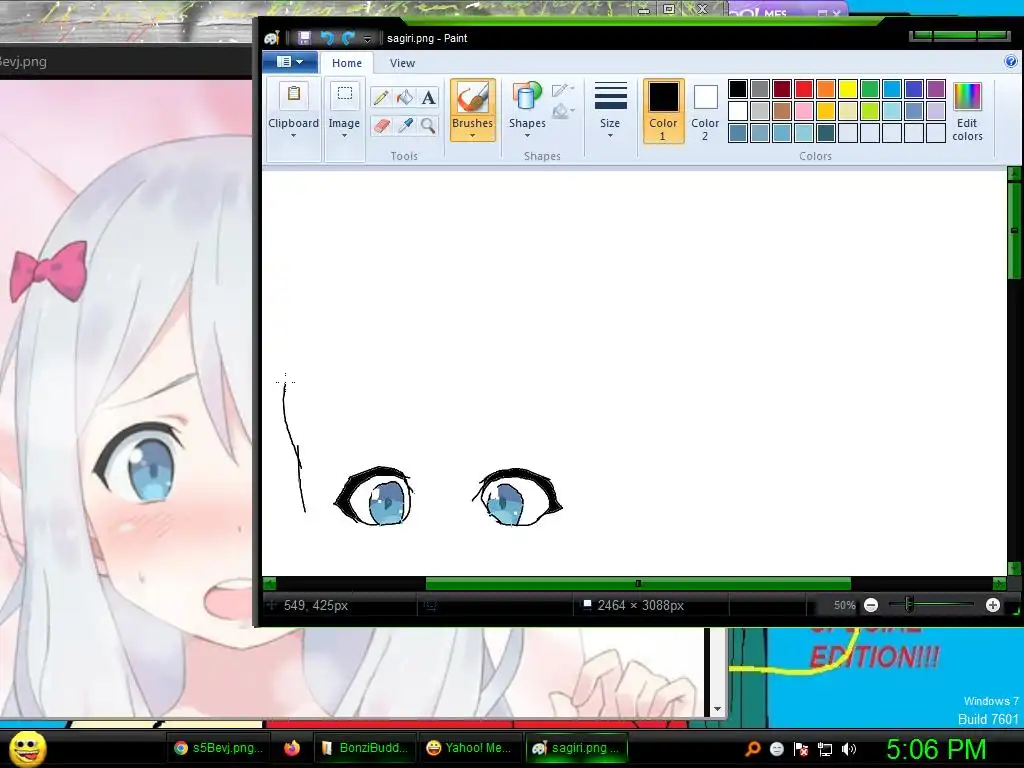
Task: Expand the Image dropdown arrow
Action: coord(344,136)
